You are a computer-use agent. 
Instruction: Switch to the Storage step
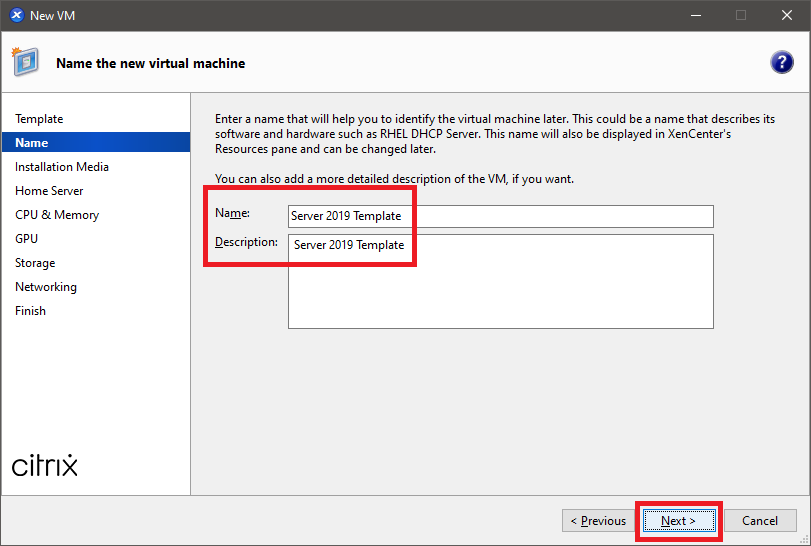(x=35, y=263)
